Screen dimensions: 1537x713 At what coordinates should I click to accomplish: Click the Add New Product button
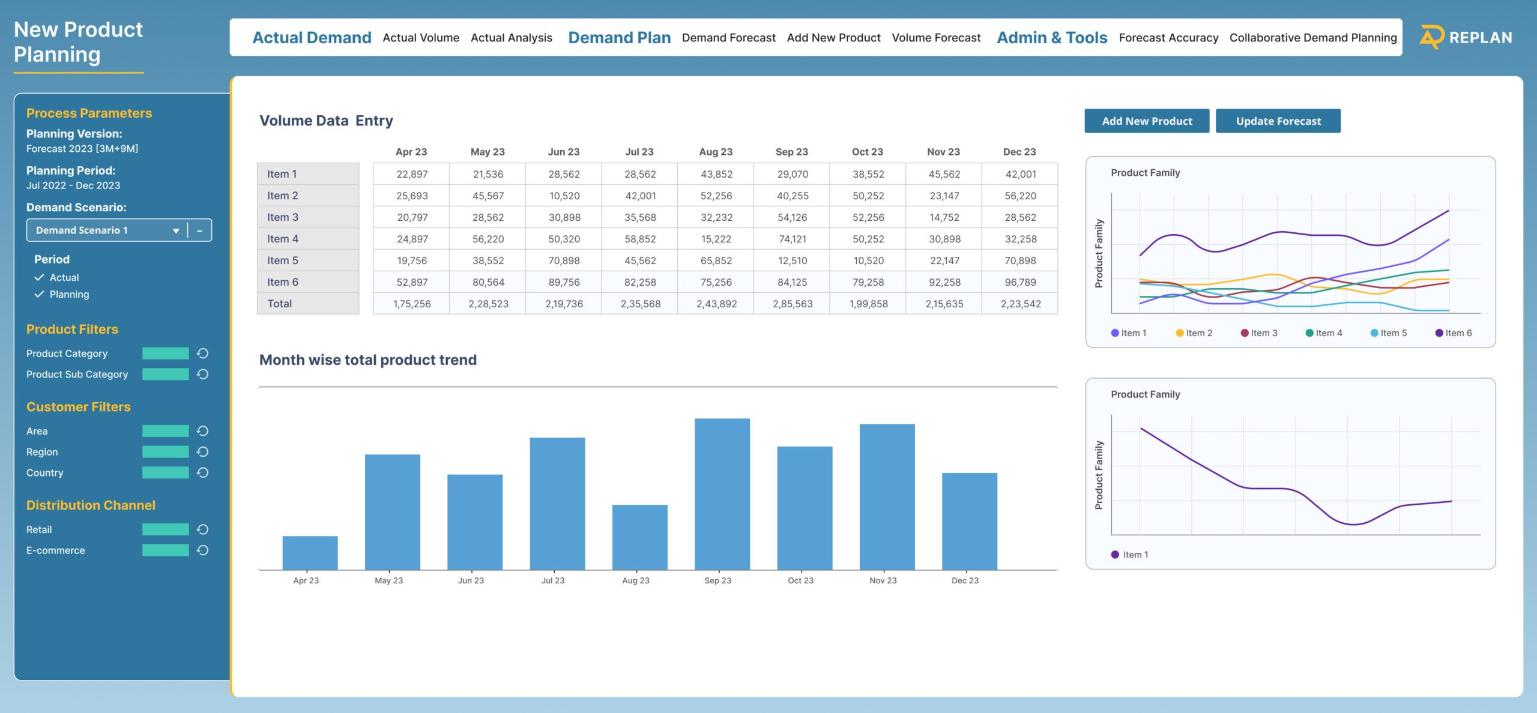[x=1146, y=121]
